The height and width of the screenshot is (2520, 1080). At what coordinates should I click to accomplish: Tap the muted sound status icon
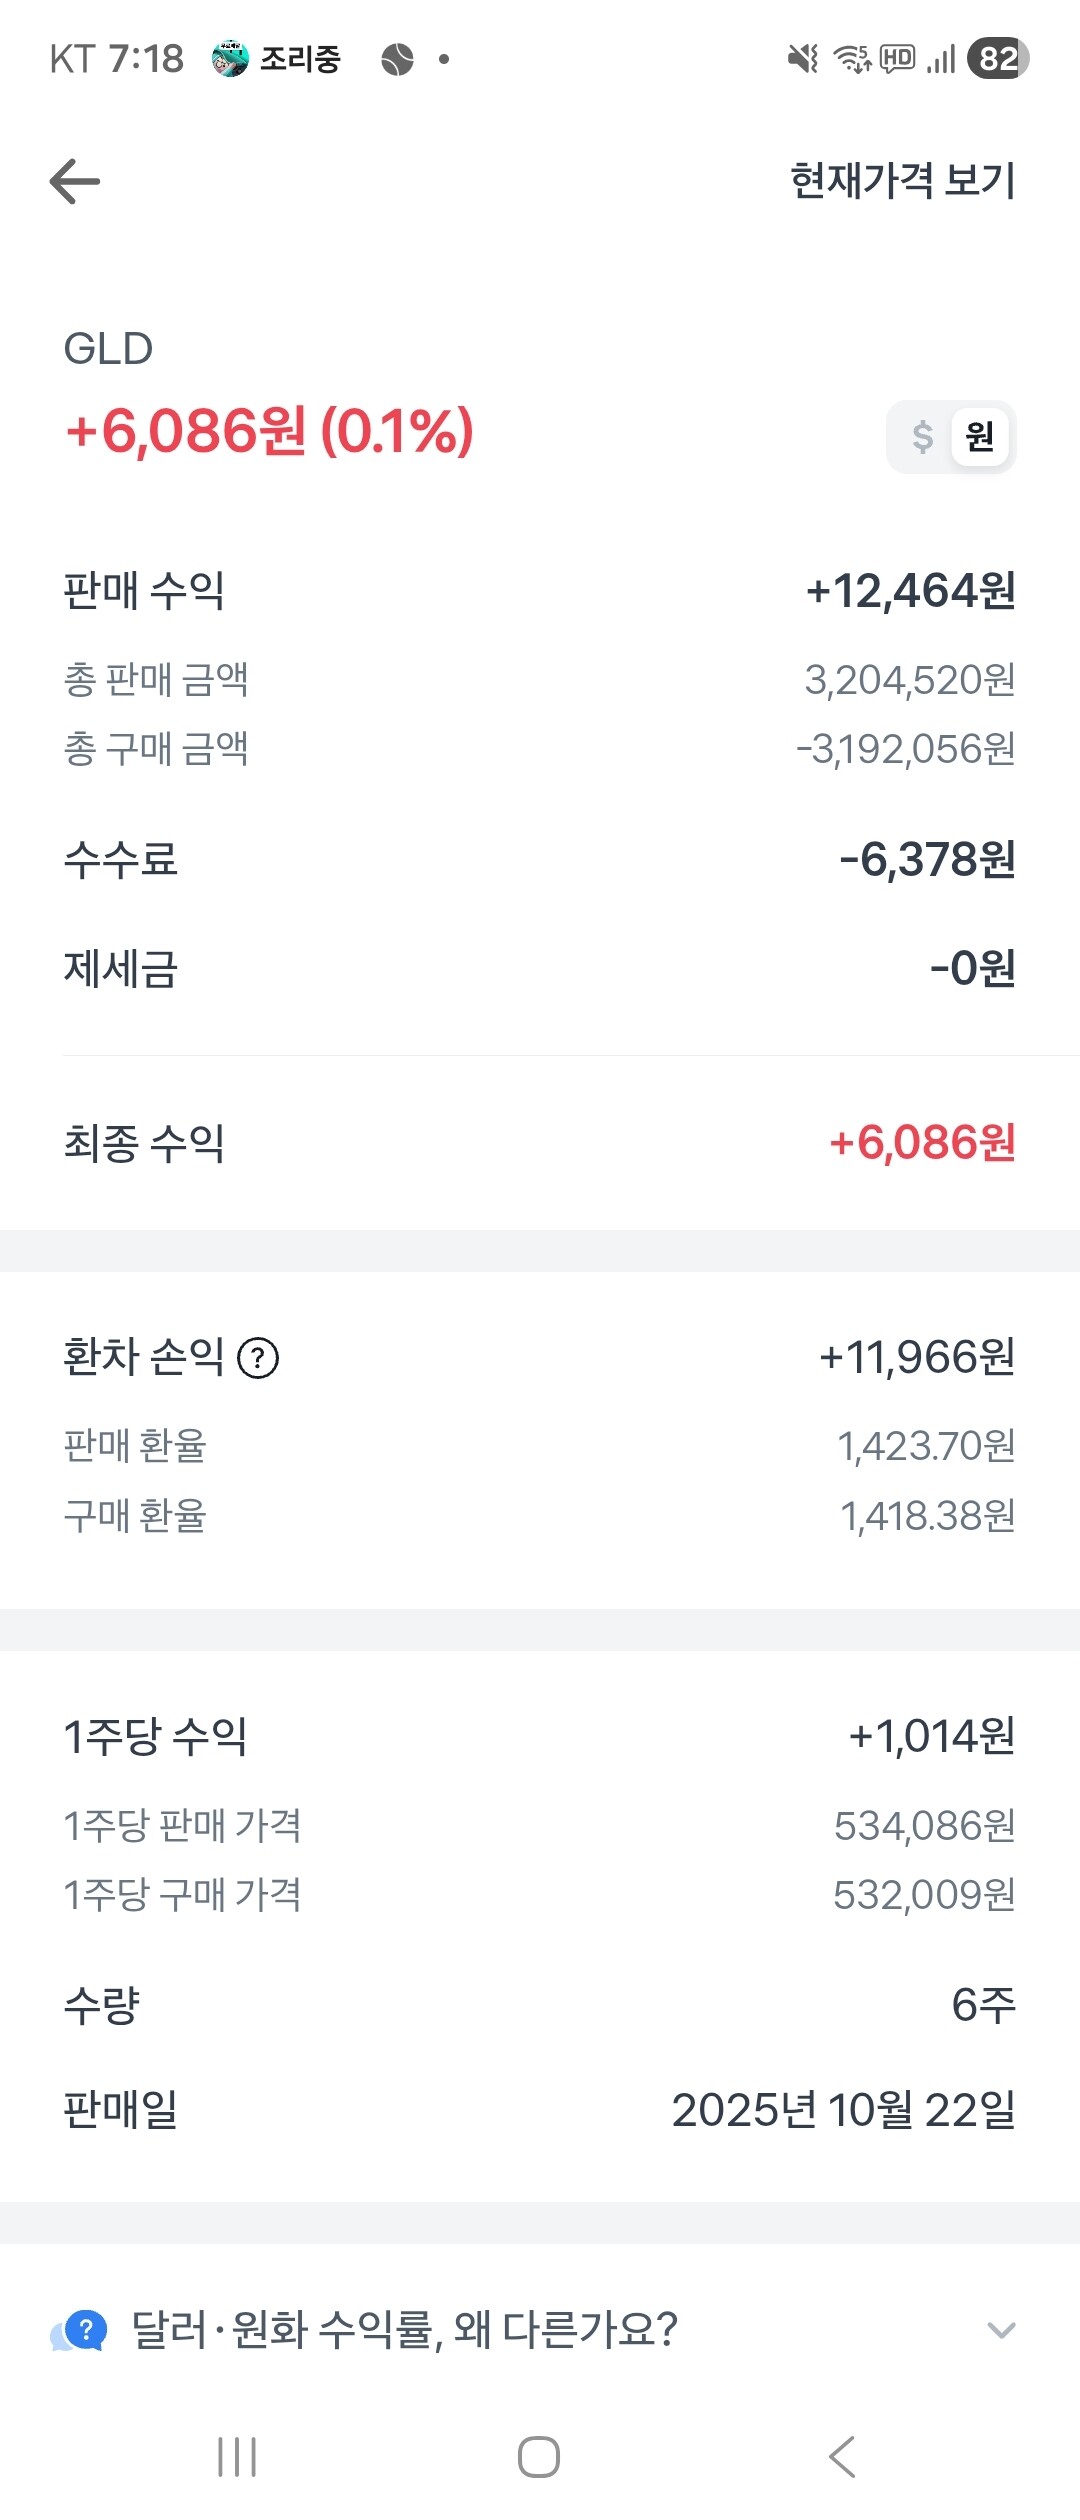(803, 59)
